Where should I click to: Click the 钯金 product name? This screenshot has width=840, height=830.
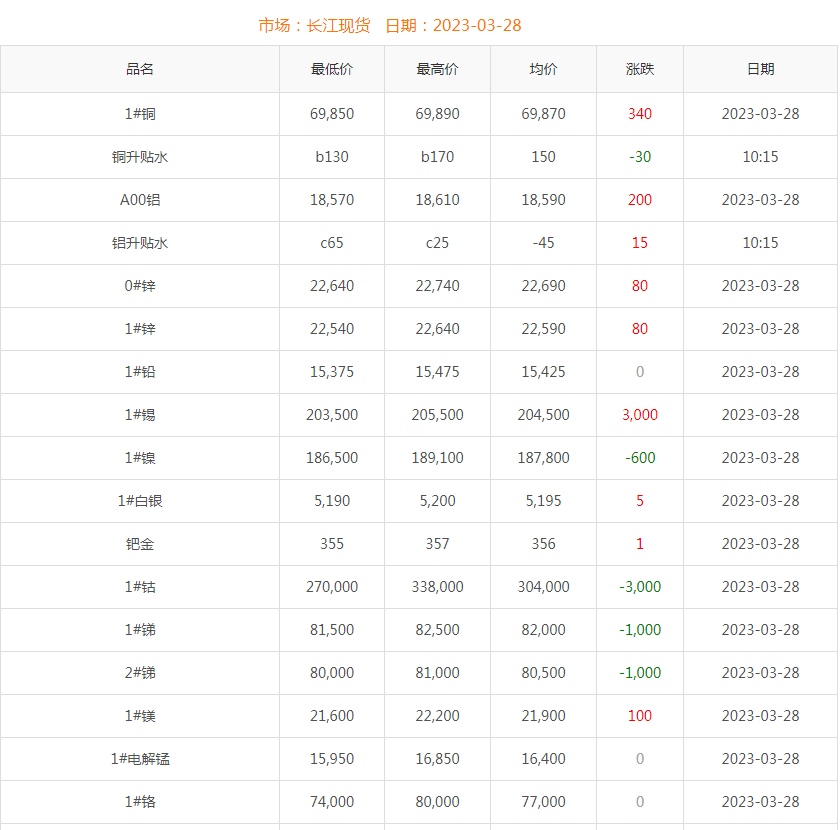140,544
